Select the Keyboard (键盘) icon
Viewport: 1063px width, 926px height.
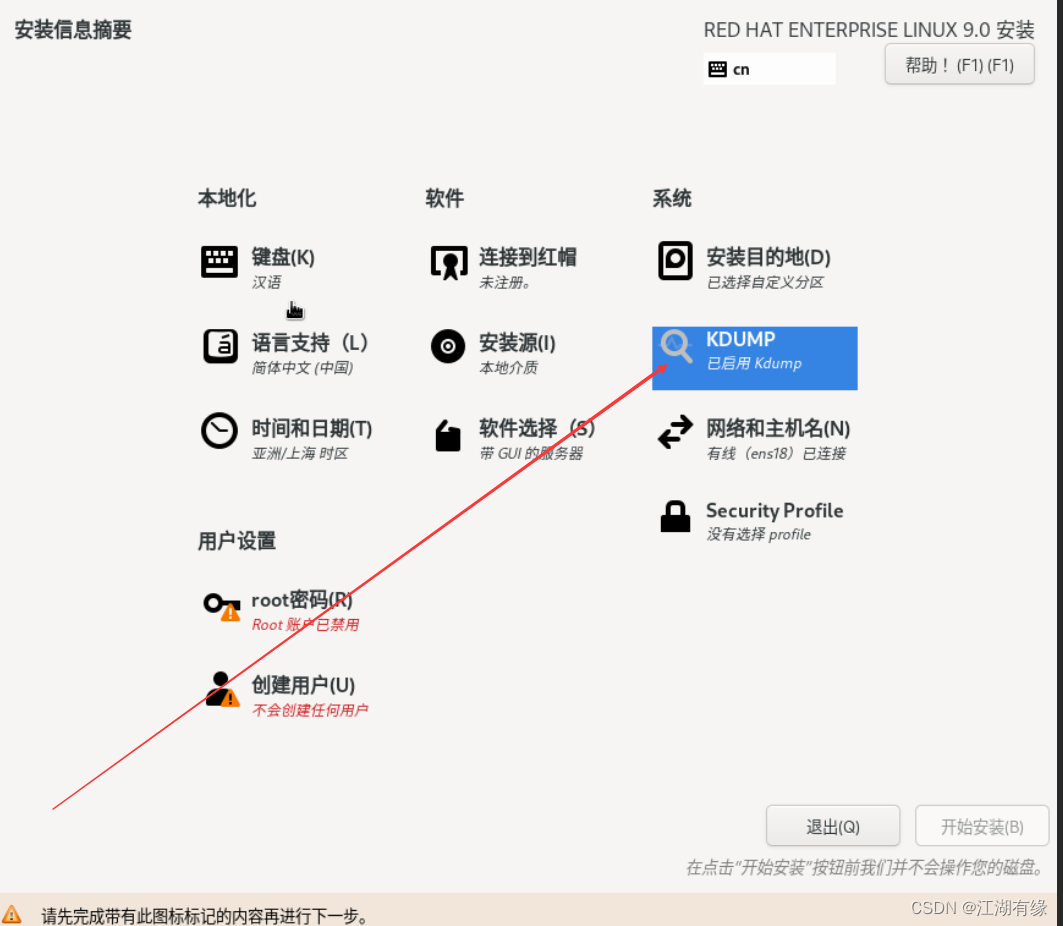219,263
